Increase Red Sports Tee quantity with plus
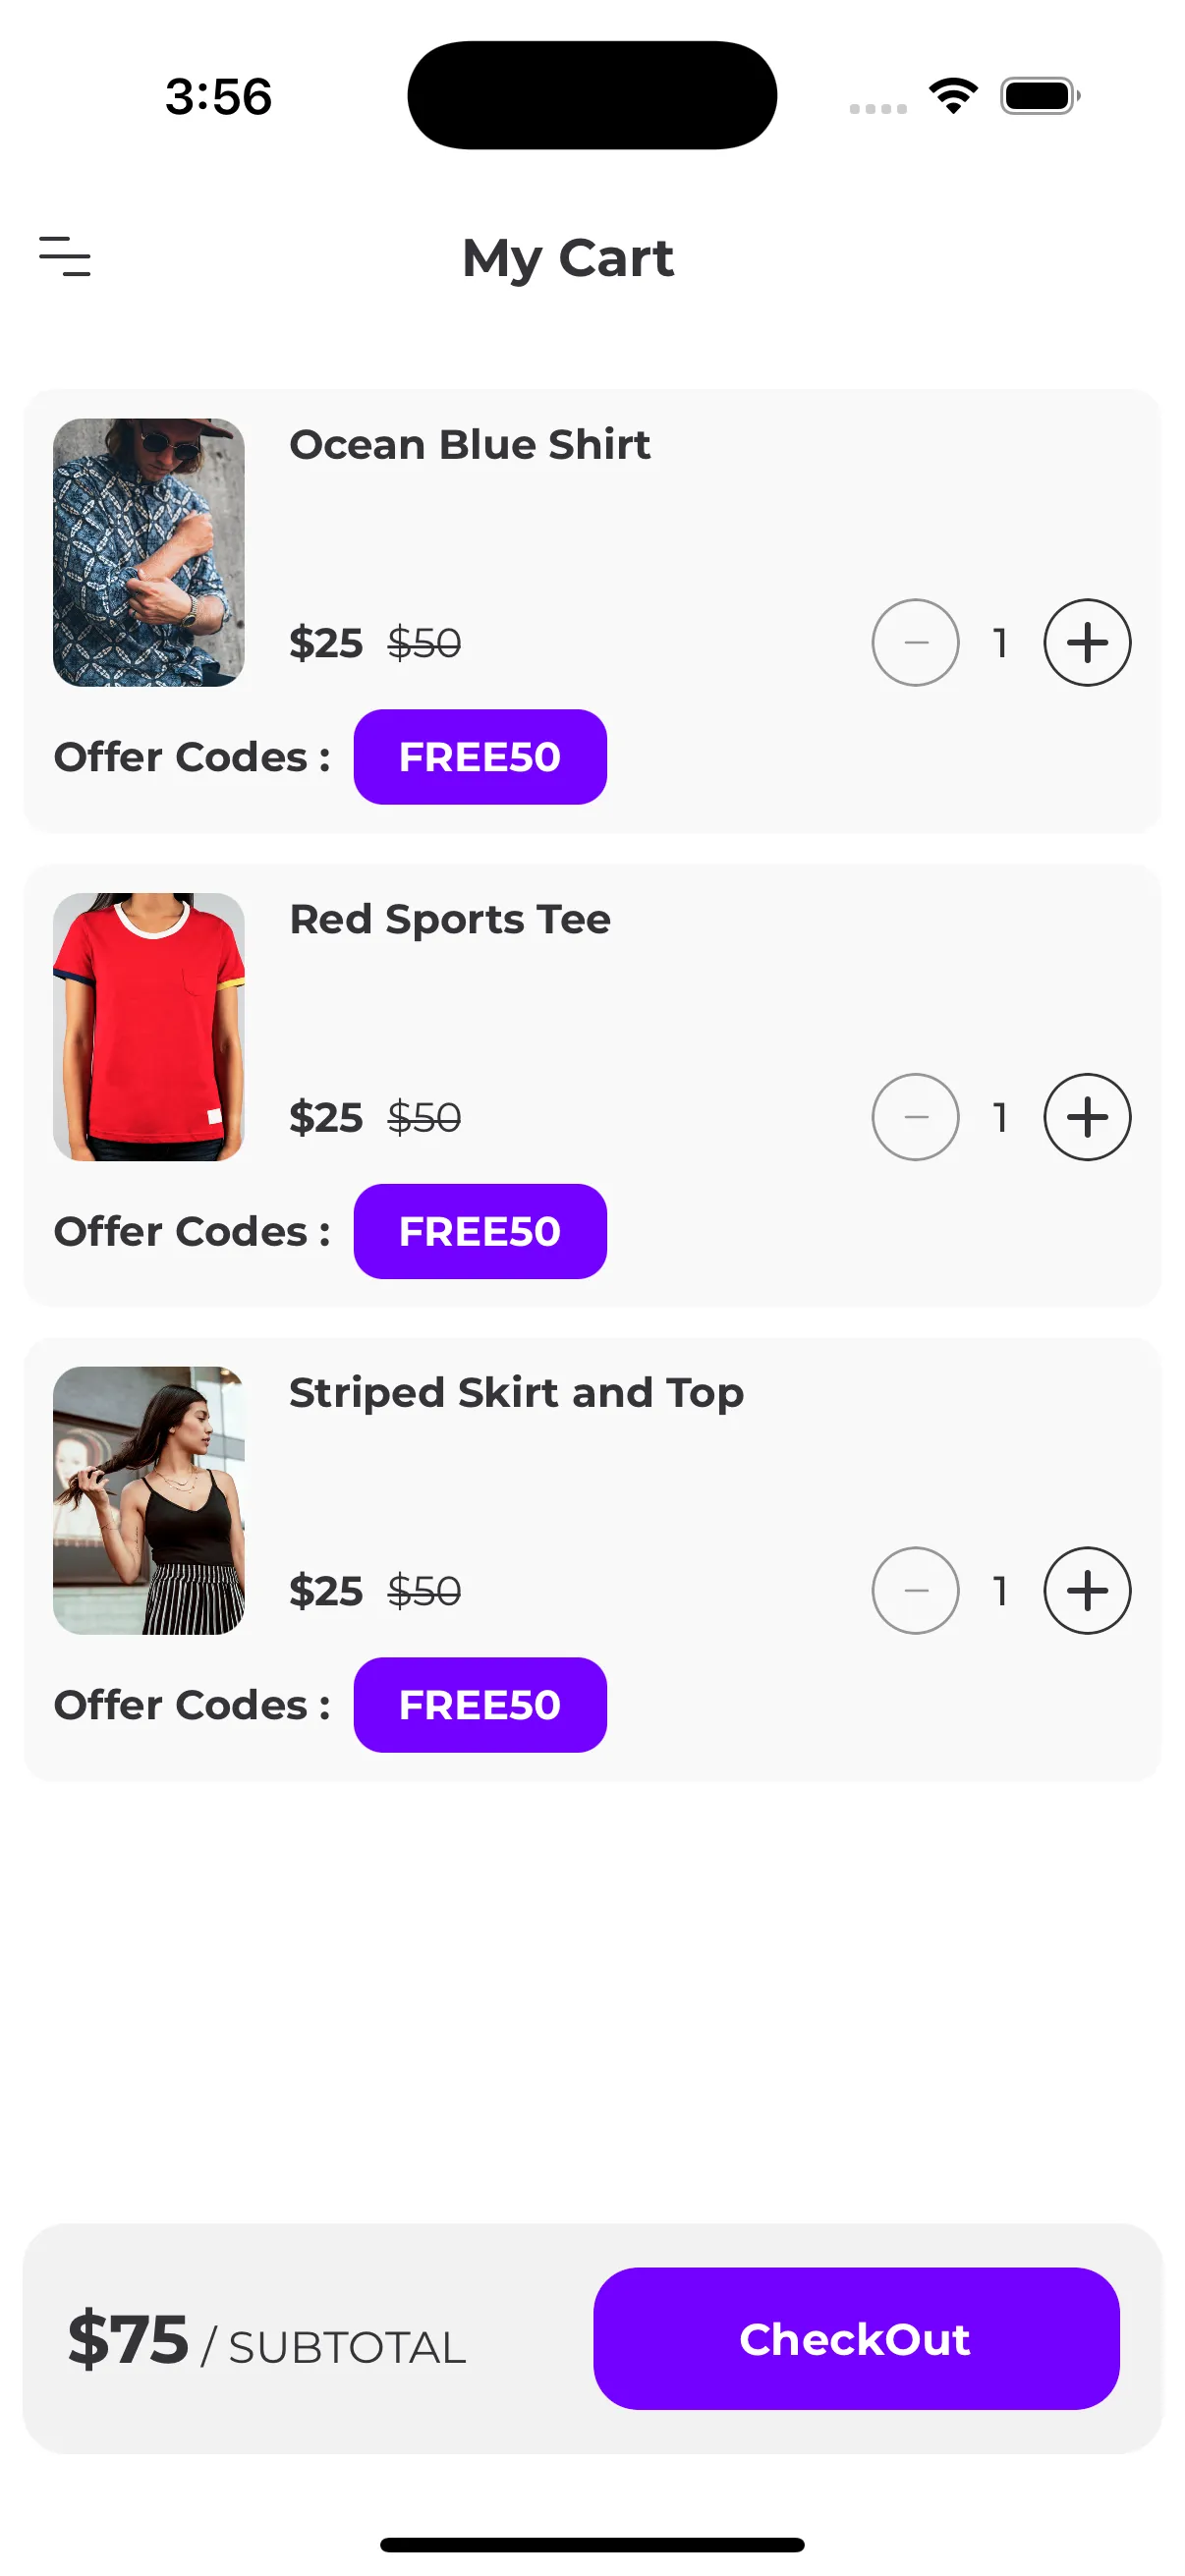The width and height of the screenshot is (1185, 2576). coord(1087,1117)
